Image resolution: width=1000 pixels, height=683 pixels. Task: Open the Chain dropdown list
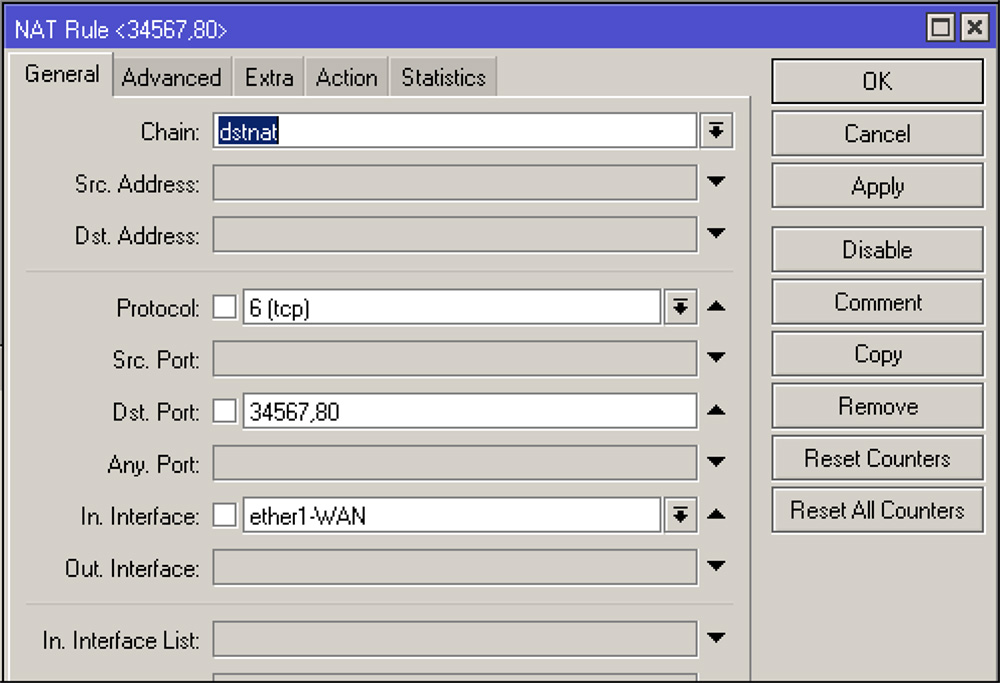716,131
